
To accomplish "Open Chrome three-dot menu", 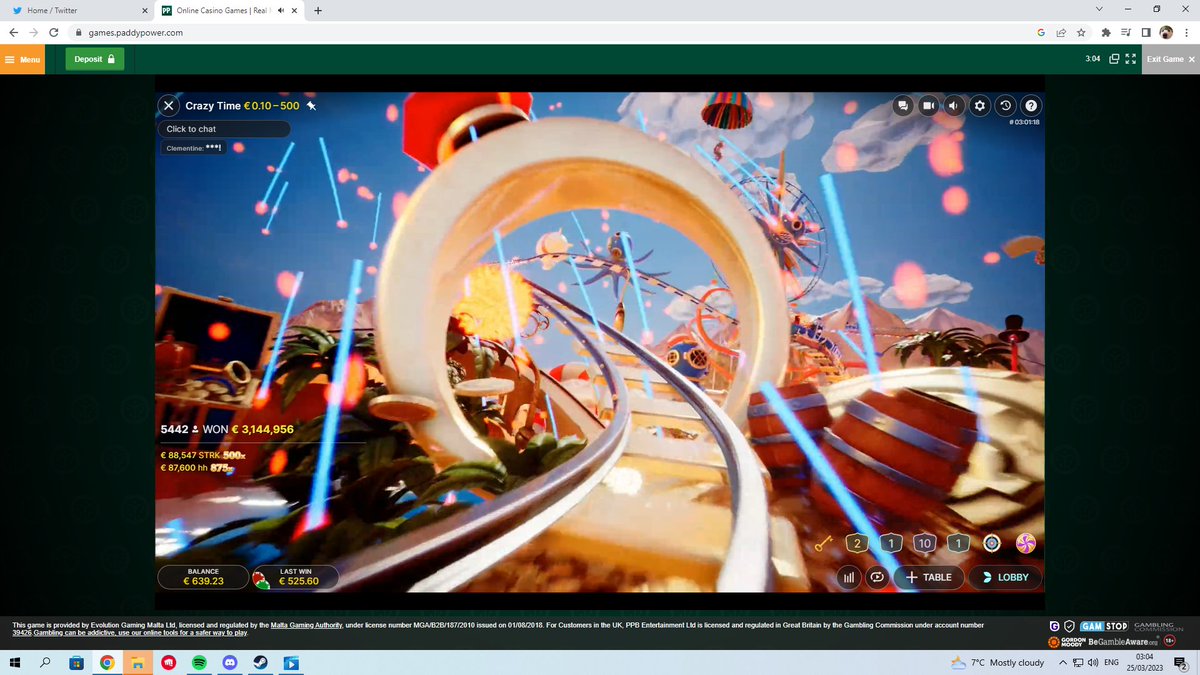I will 1186,33.
